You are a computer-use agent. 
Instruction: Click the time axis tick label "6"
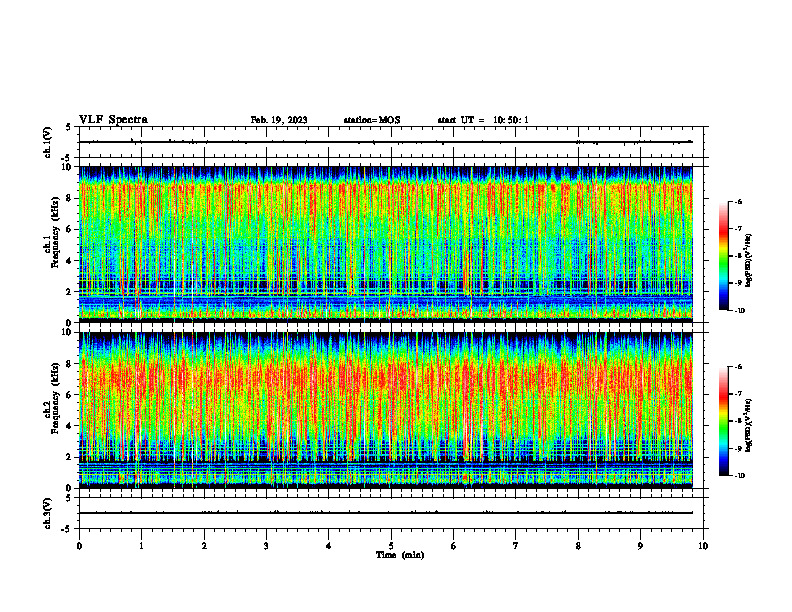coord(454,546)
